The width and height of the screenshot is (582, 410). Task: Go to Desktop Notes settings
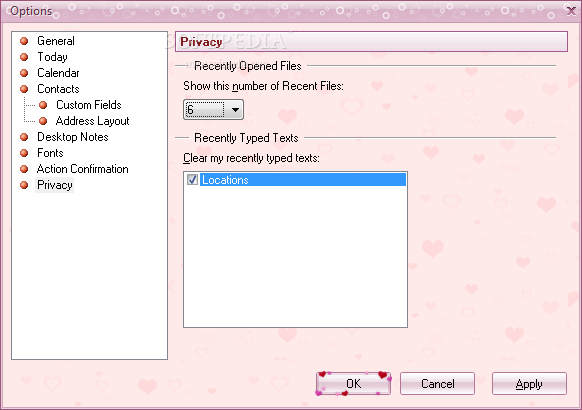coord(73,137)
